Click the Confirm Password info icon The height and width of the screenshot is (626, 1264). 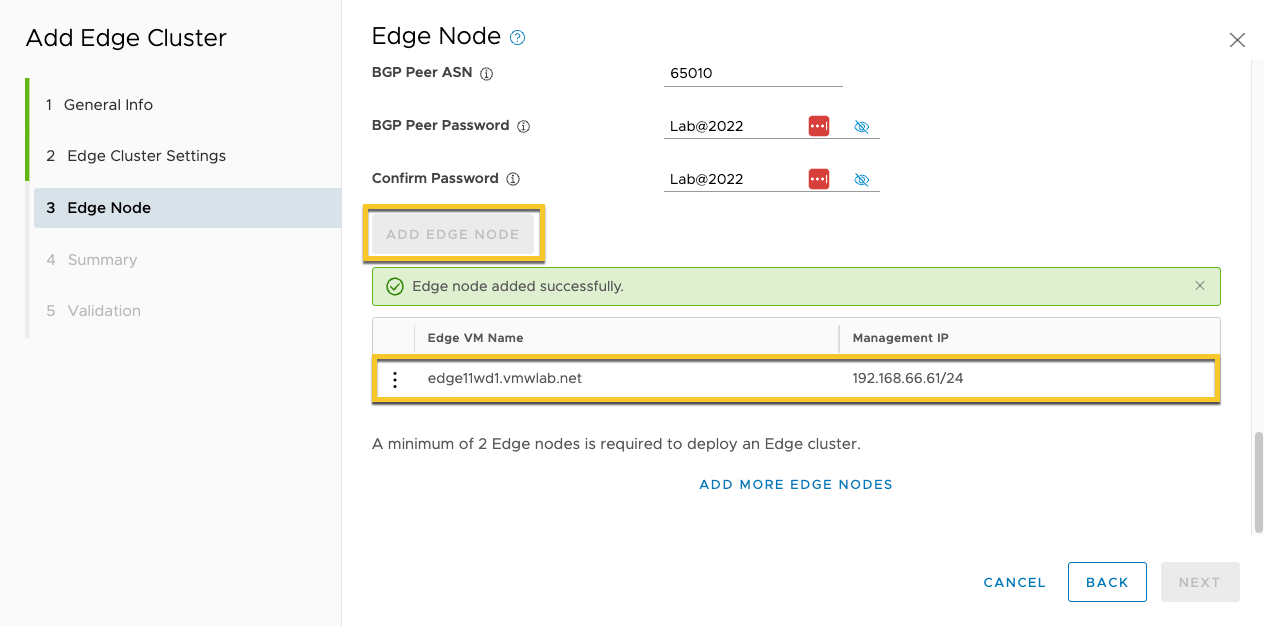[513, 180]
